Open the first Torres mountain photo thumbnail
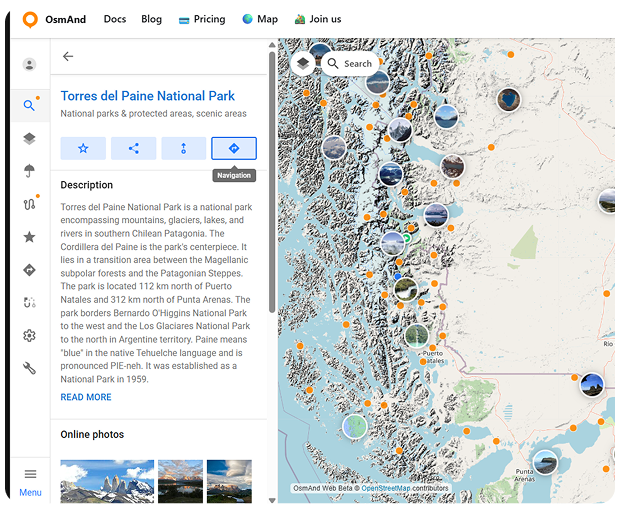 tap(107, 481)
